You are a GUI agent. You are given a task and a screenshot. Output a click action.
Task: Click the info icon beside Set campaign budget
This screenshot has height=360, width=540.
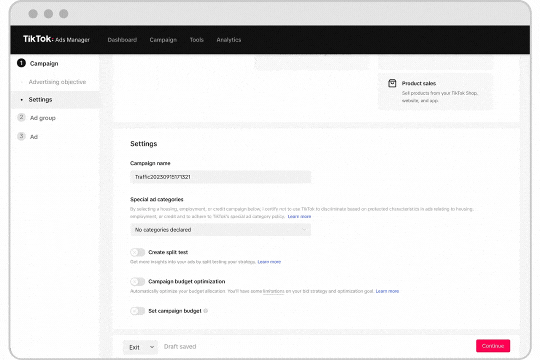[206, 311]
